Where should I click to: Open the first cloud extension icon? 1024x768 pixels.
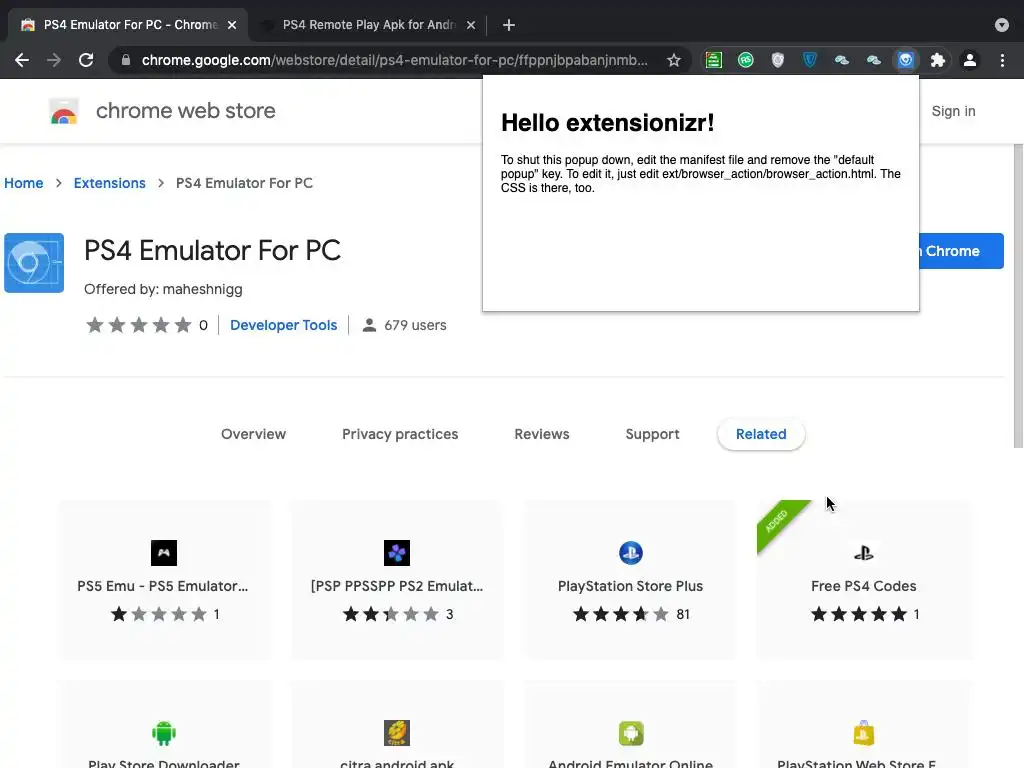pyautogui.click(x=842, y=60)
